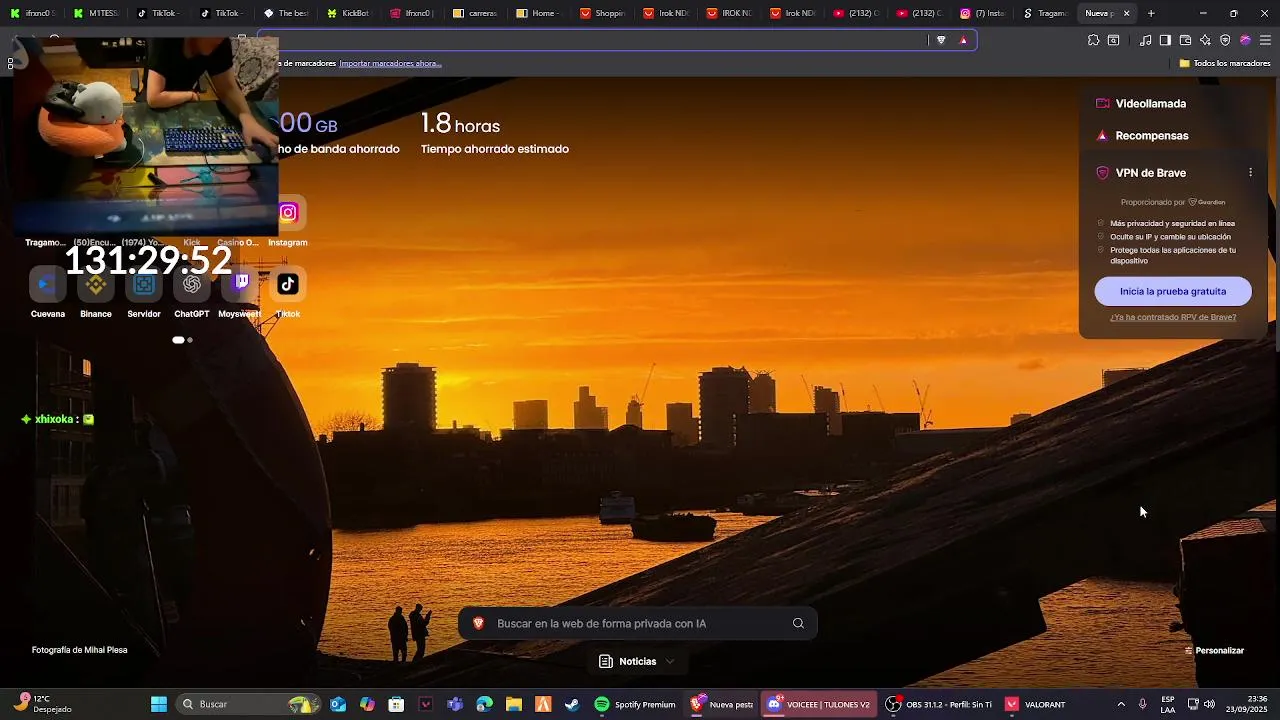Open the profile avatar icon
The height and width of the screenshot is (720, 1280).
click(1245, 40)
